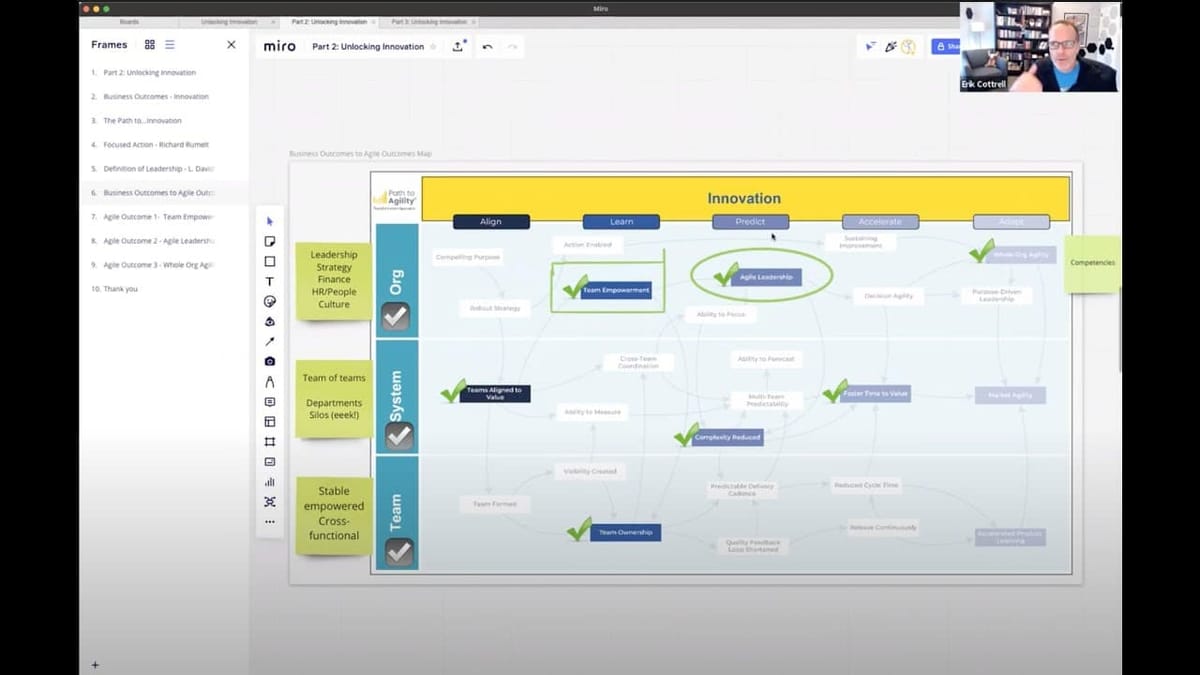Image resolution: width=1200 pixels, height=675 pixels.
Task: Switch frames list to grid view
Action: tap(150, 44)
